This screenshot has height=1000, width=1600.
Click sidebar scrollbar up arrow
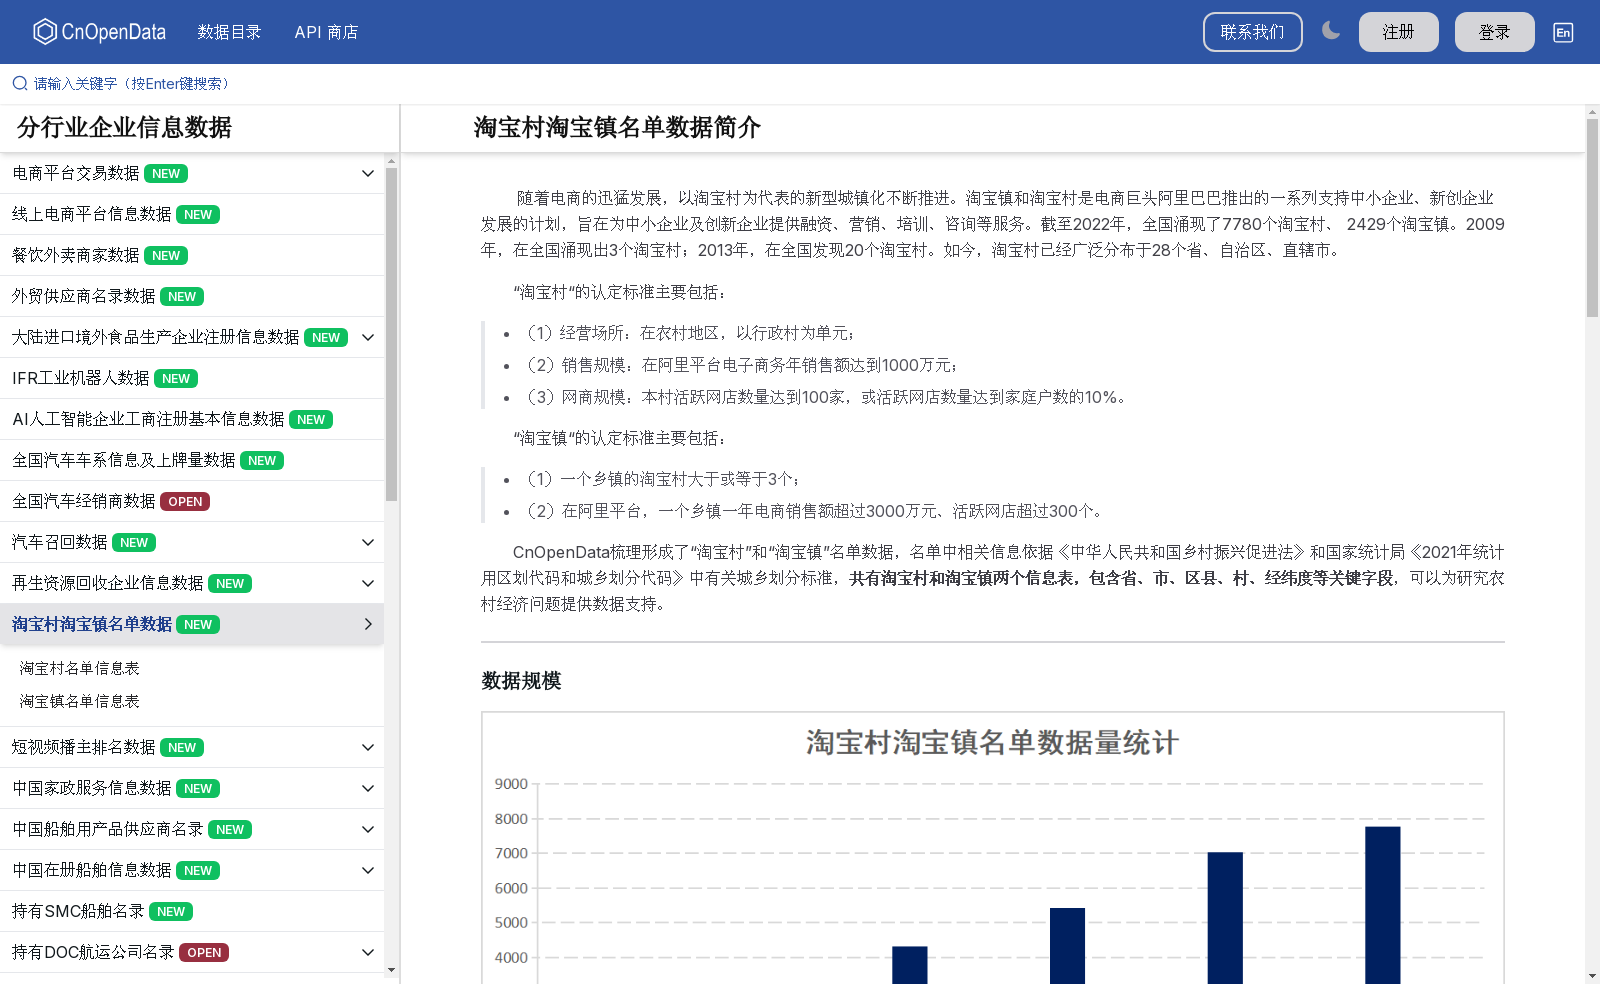coord(391,160)
